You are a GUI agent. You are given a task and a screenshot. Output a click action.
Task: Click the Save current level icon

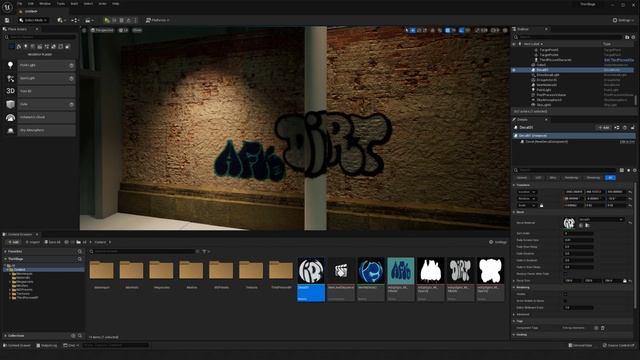pos(7,20)
